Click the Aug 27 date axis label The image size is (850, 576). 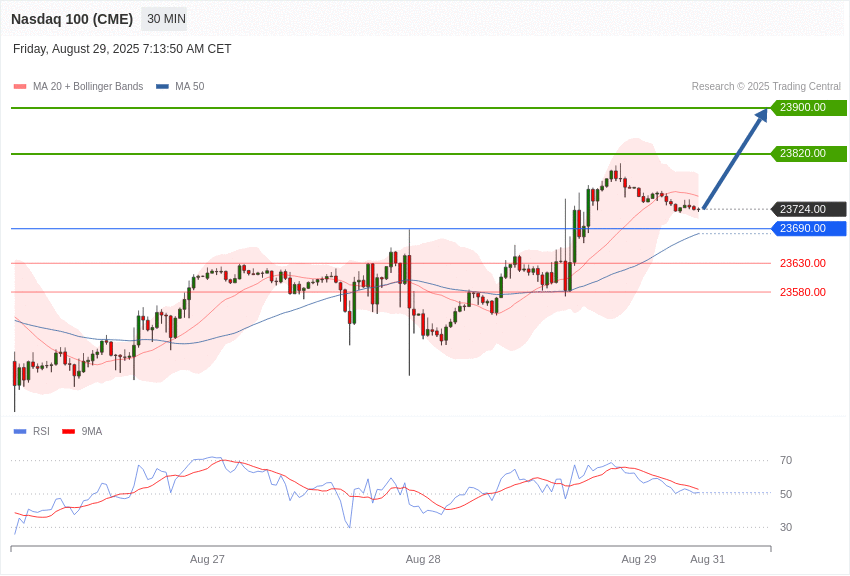tap(207, 559)
